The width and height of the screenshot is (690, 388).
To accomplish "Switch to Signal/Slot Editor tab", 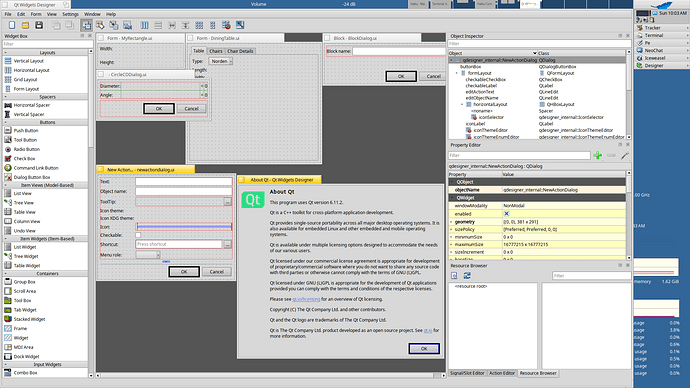I will point(467,373).
